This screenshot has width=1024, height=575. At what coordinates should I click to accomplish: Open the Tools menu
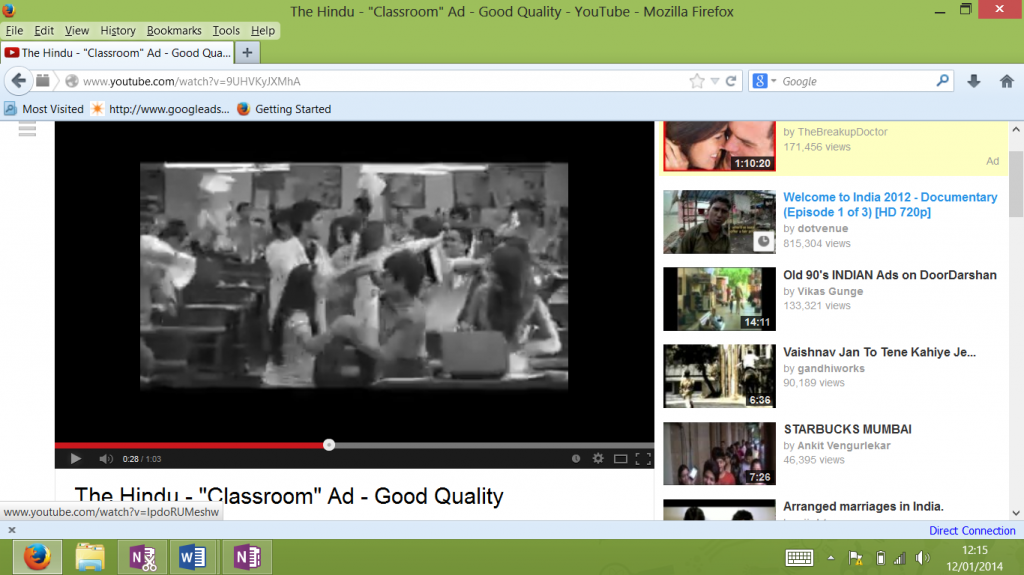(x=226, y=31)
